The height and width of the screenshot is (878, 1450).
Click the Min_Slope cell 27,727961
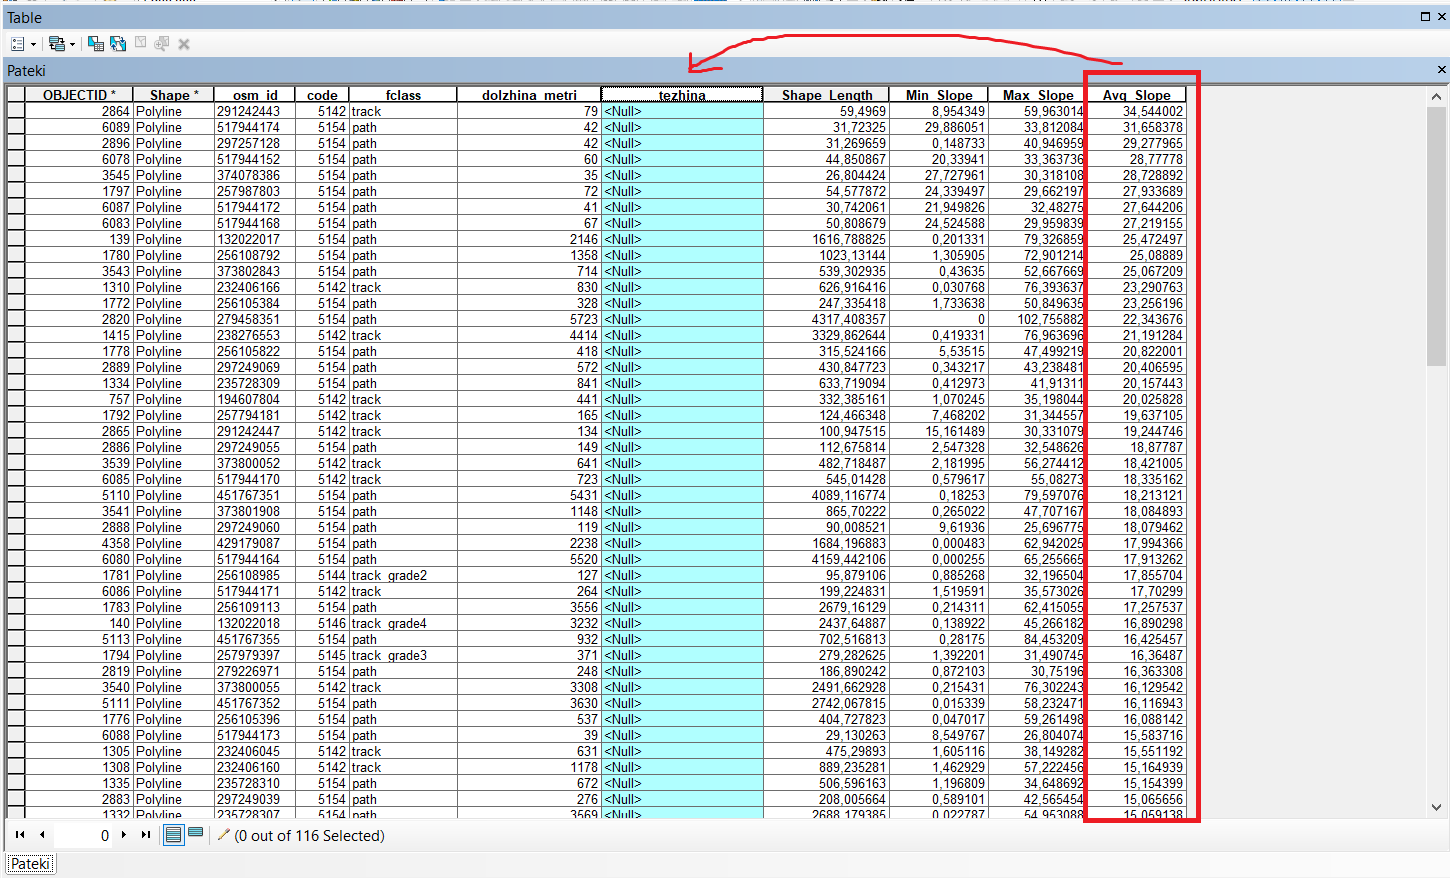(939, 175)
